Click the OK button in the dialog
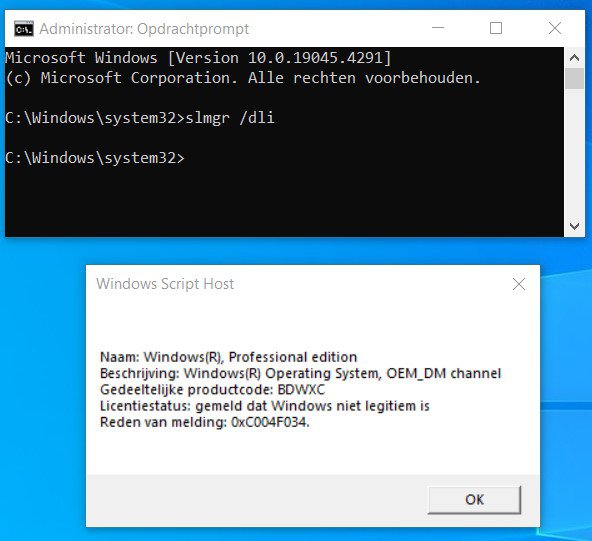 (x=474, y=499)
